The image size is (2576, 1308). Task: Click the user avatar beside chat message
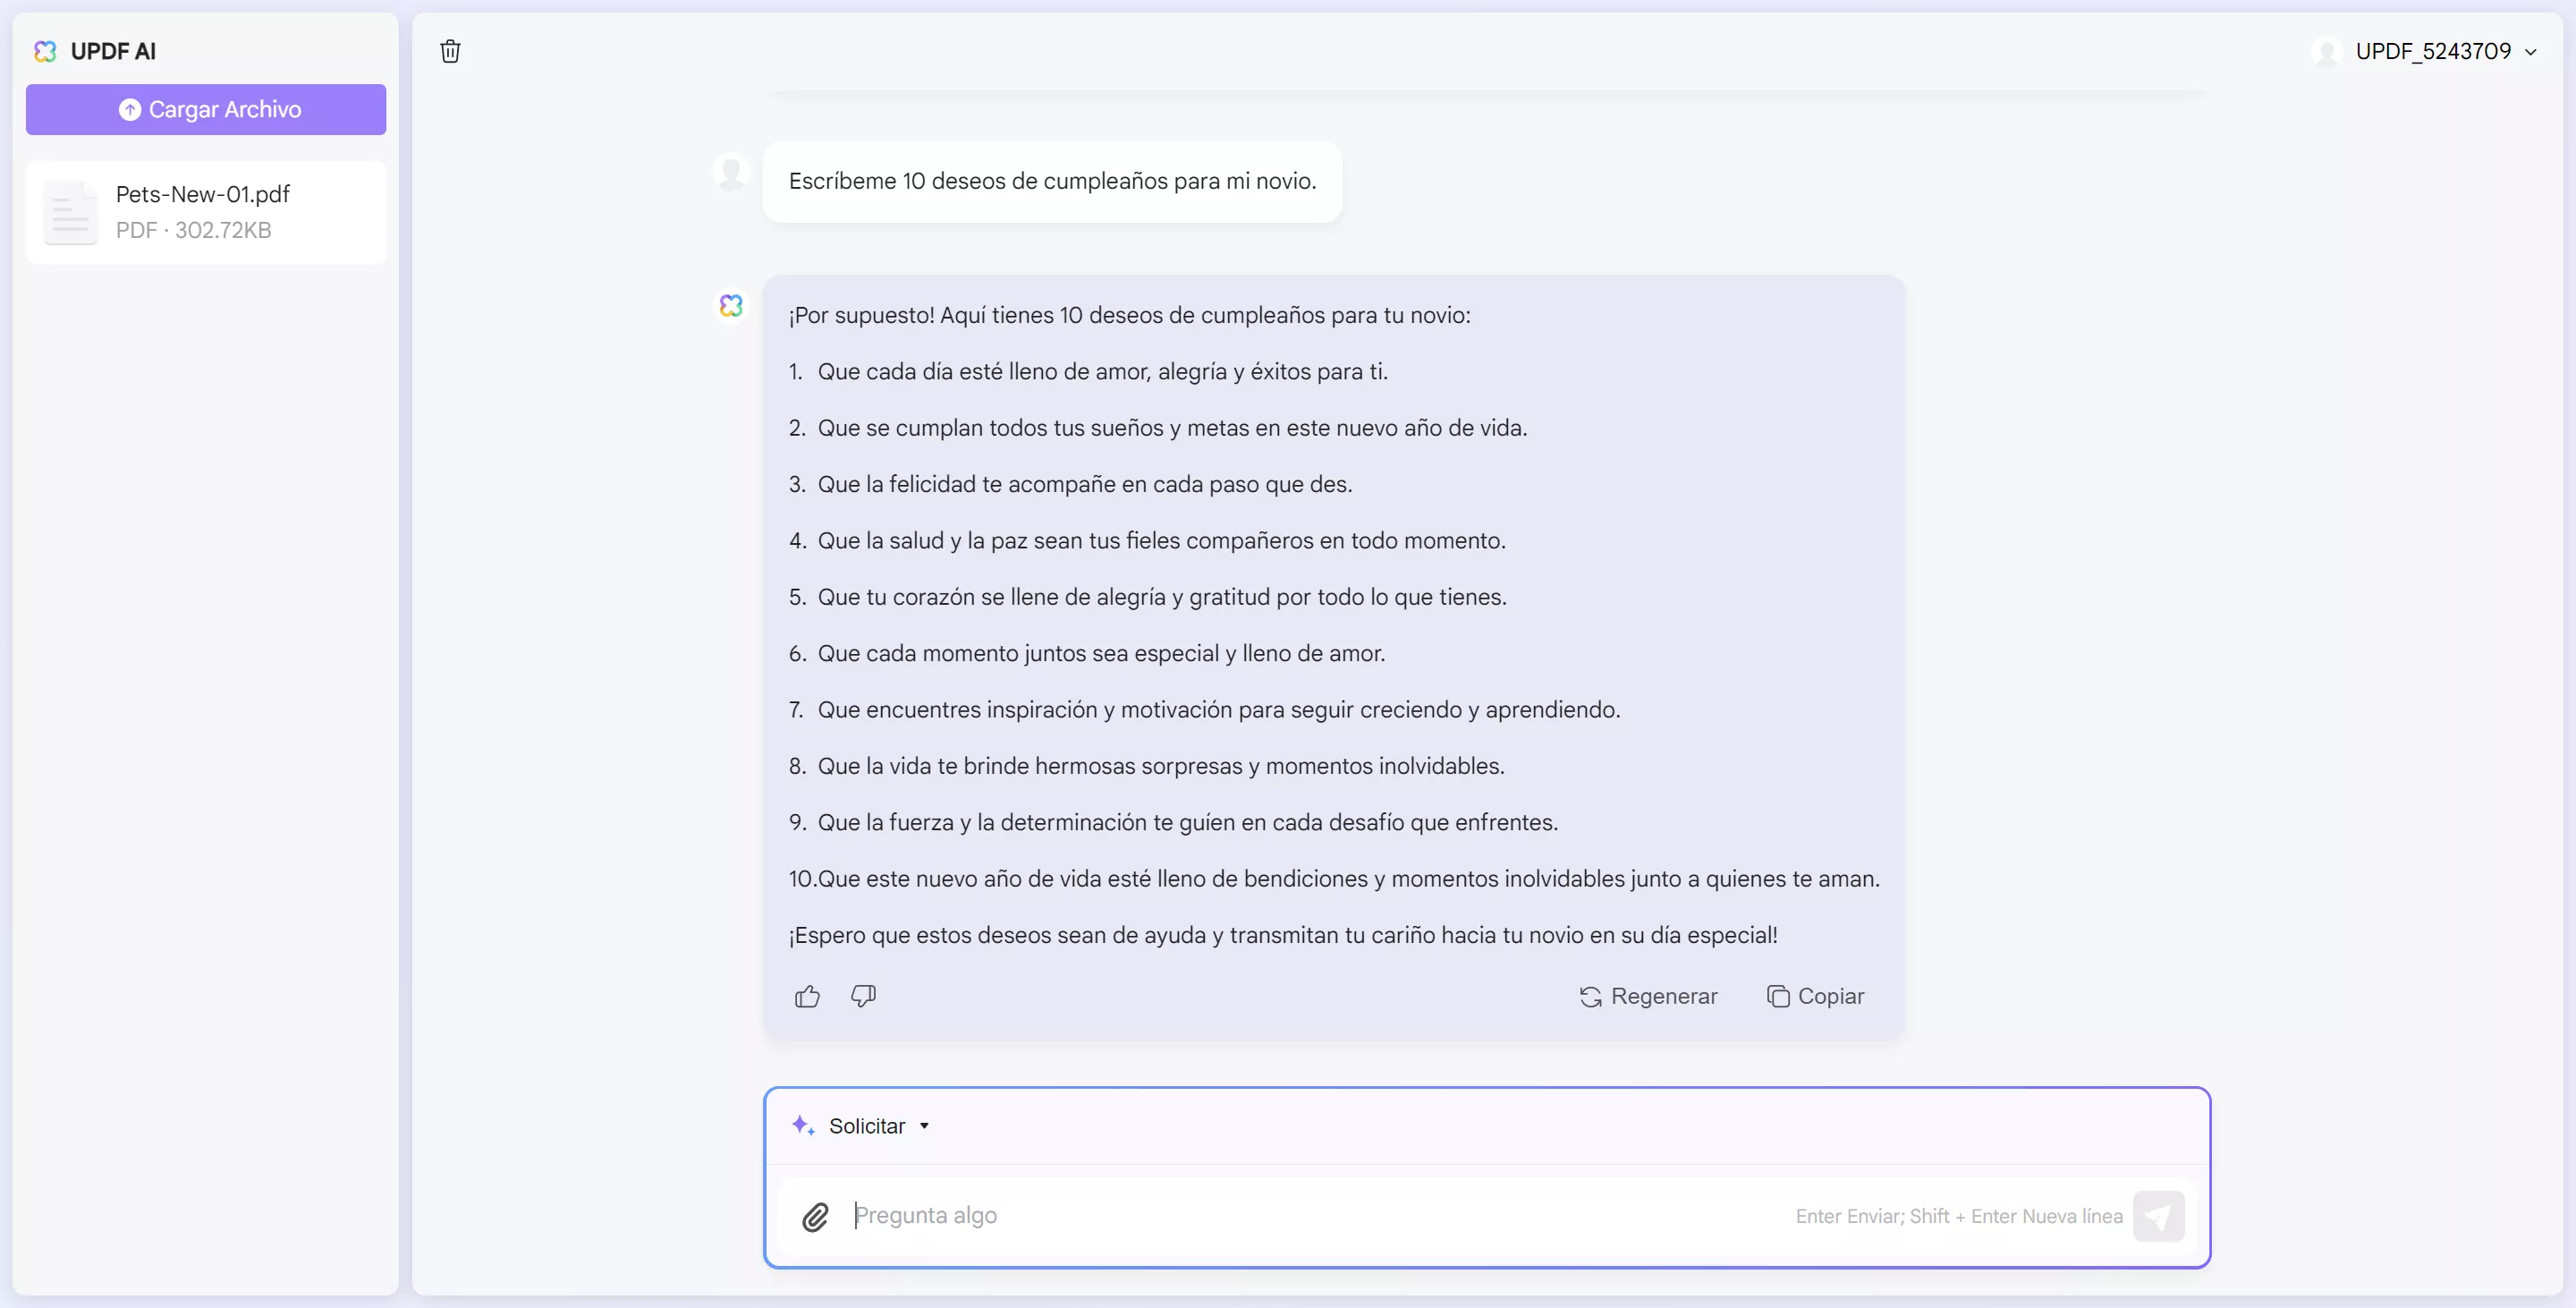point(731,172)
